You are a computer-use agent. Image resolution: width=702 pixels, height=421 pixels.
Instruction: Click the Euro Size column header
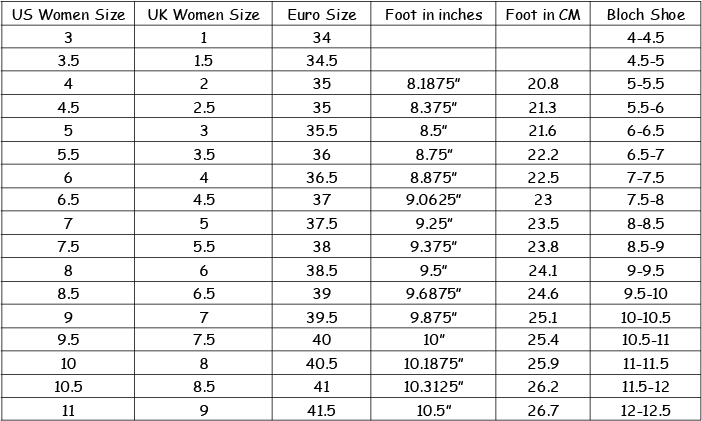(321, 14)
